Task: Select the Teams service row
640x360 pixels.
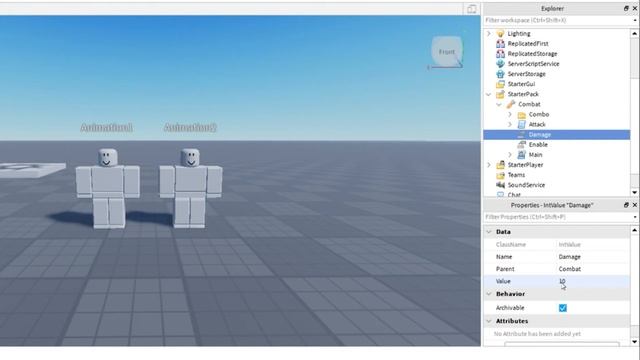Action: [557, 175]
